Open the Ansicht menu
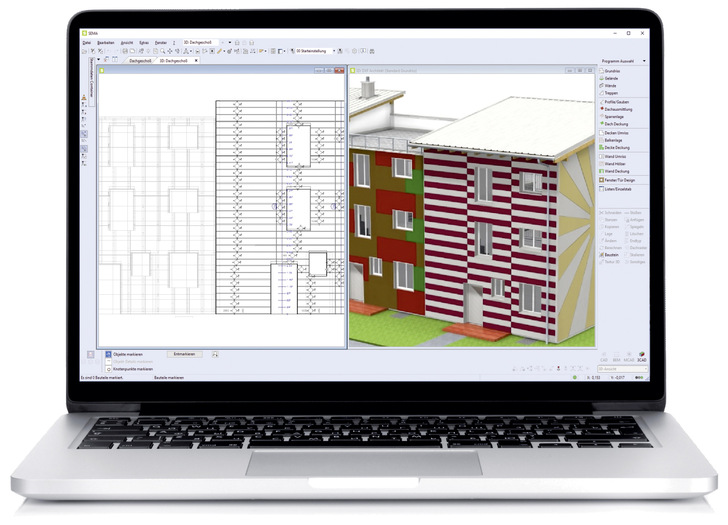Image resolution: width=728 pixels, height=525 pixels. coord(127,43)
